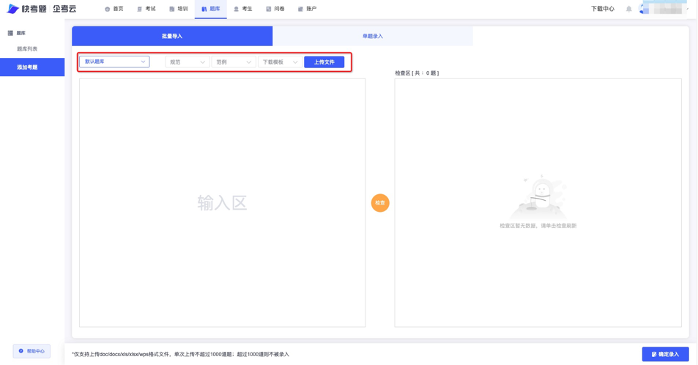Open the 问卷 survey nav item

[x=275, y=9]
